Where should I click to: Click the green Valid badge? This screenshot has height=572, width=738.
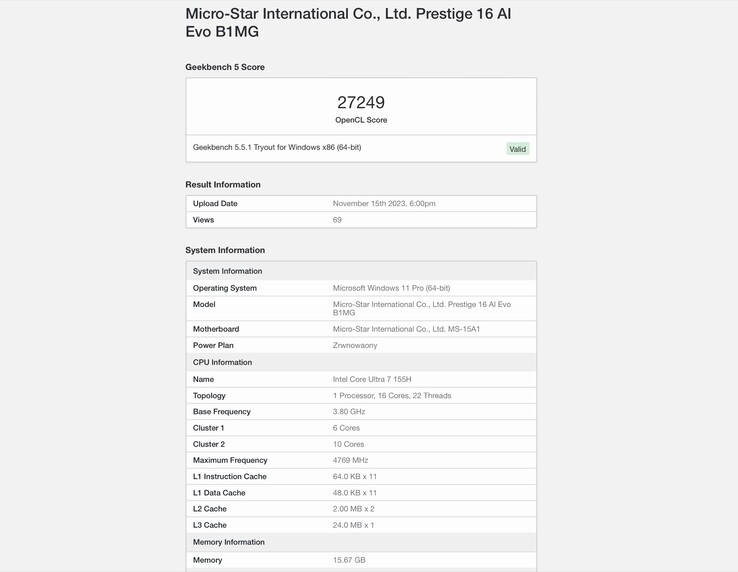click(517, 149)
